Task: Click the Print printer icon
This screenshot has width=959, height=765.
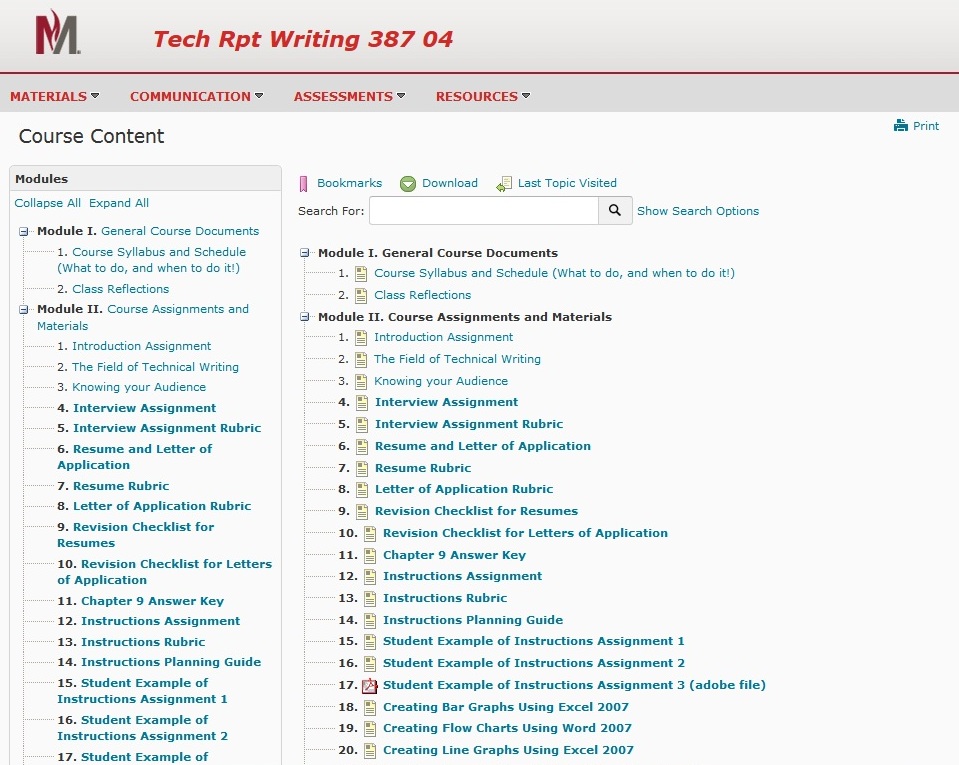Action: 901,126
